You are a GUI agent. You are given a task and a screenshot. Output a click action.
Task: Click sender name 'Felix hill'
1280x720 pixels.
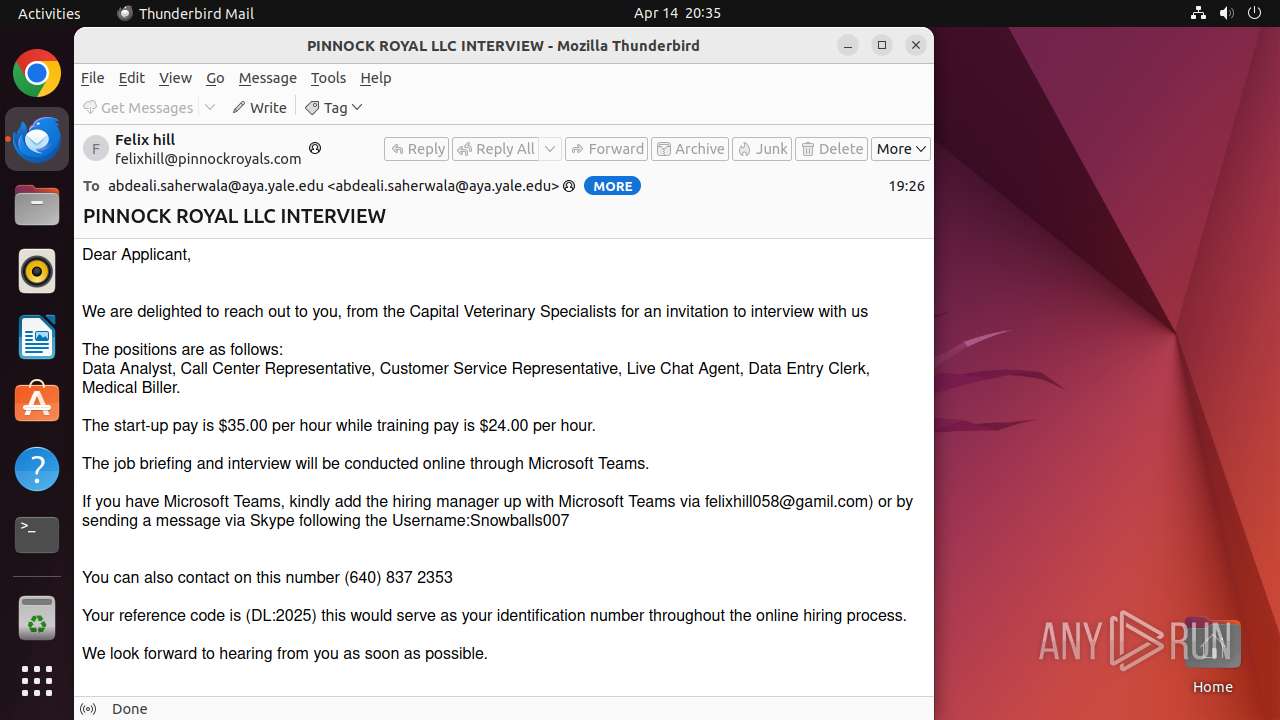145,140
